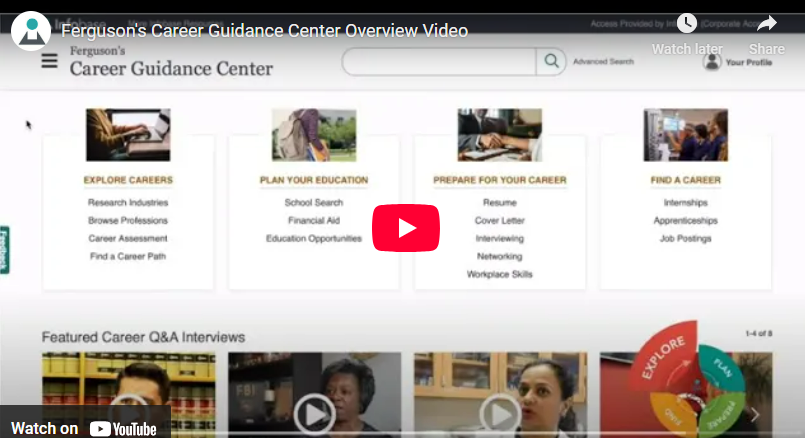Viewport: 805px width, 438px height.
Task: Open the video title link
Action: [264, 31]
